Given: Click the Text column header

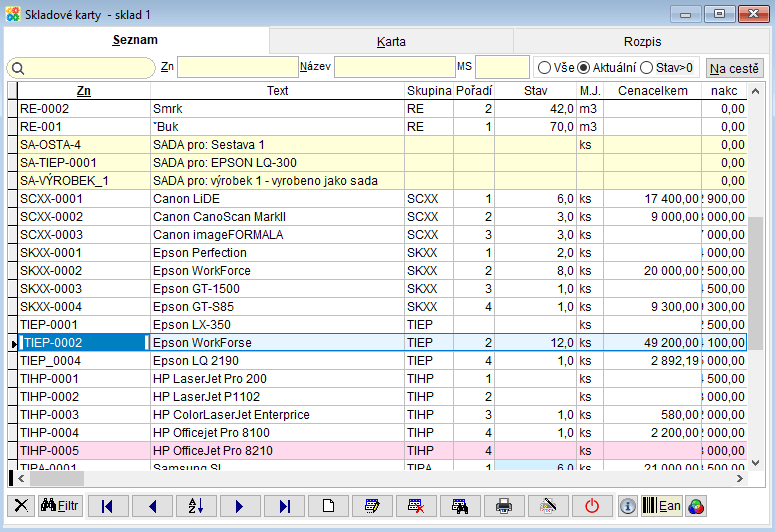Looking at the screenshot, I should pos(277,90).
